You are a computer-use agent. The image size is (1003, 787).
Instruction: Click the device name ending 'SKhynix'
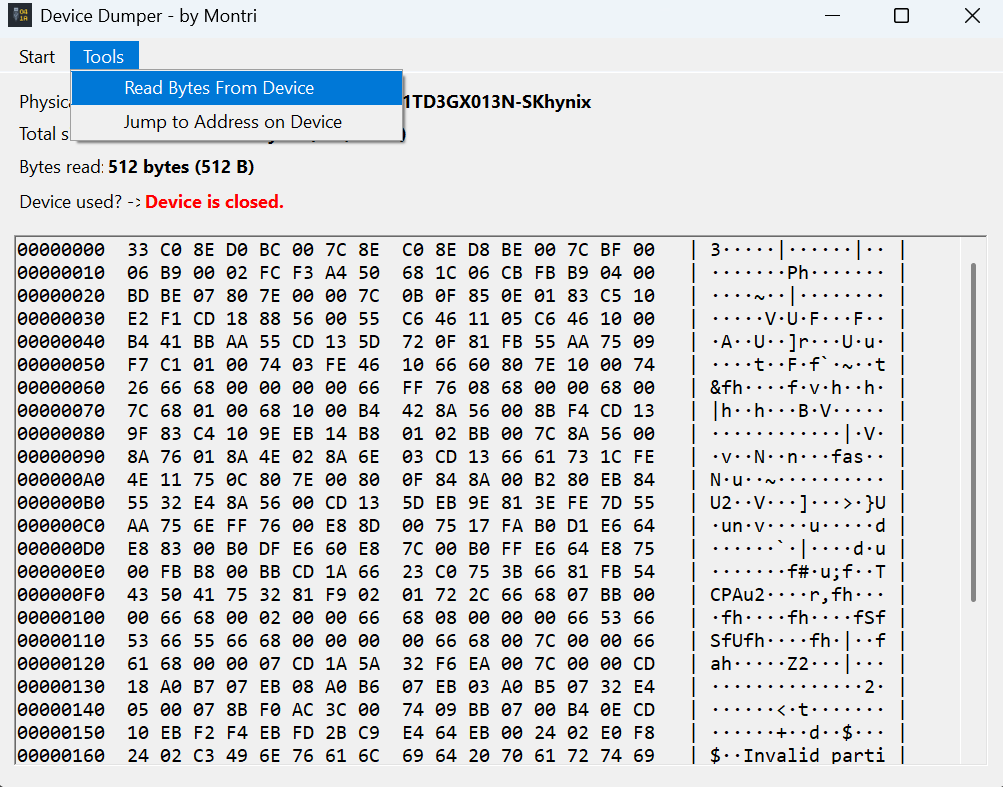pos(497,102)
